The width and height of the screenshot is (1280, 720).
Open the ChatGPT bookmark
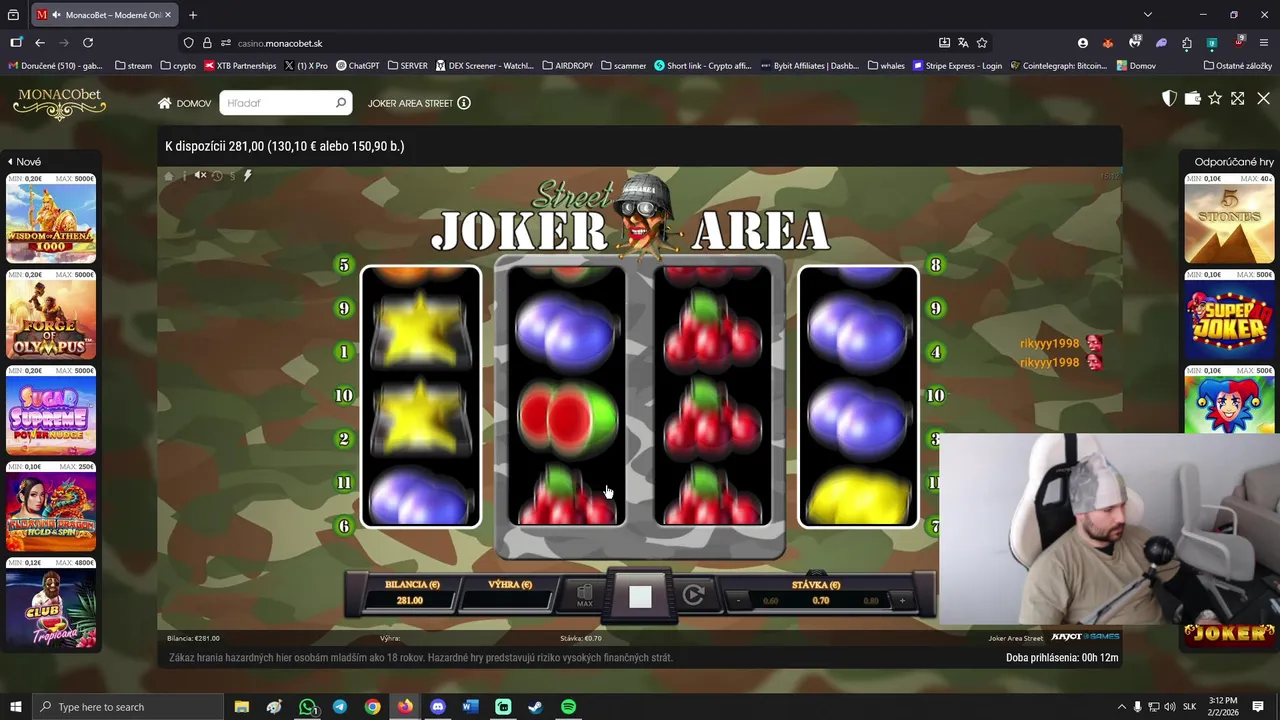pyautogui.click(x=357, y=66)
